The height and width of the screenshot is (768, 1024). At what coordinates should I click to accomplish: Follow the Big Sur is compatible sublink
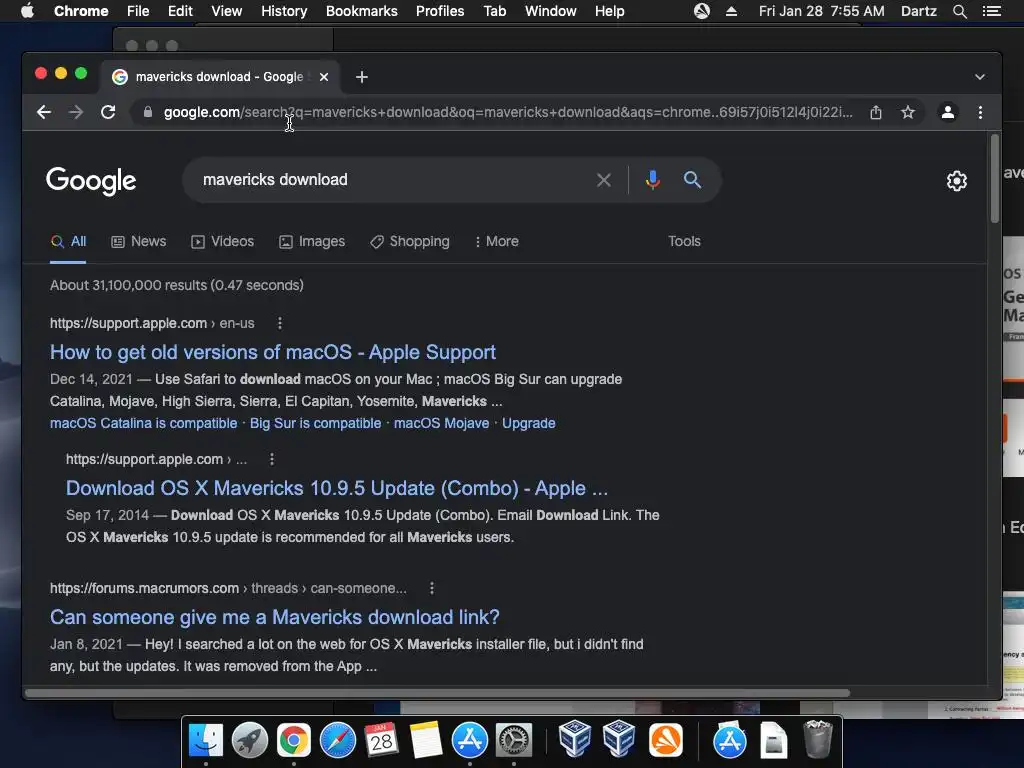pos(315,423)
